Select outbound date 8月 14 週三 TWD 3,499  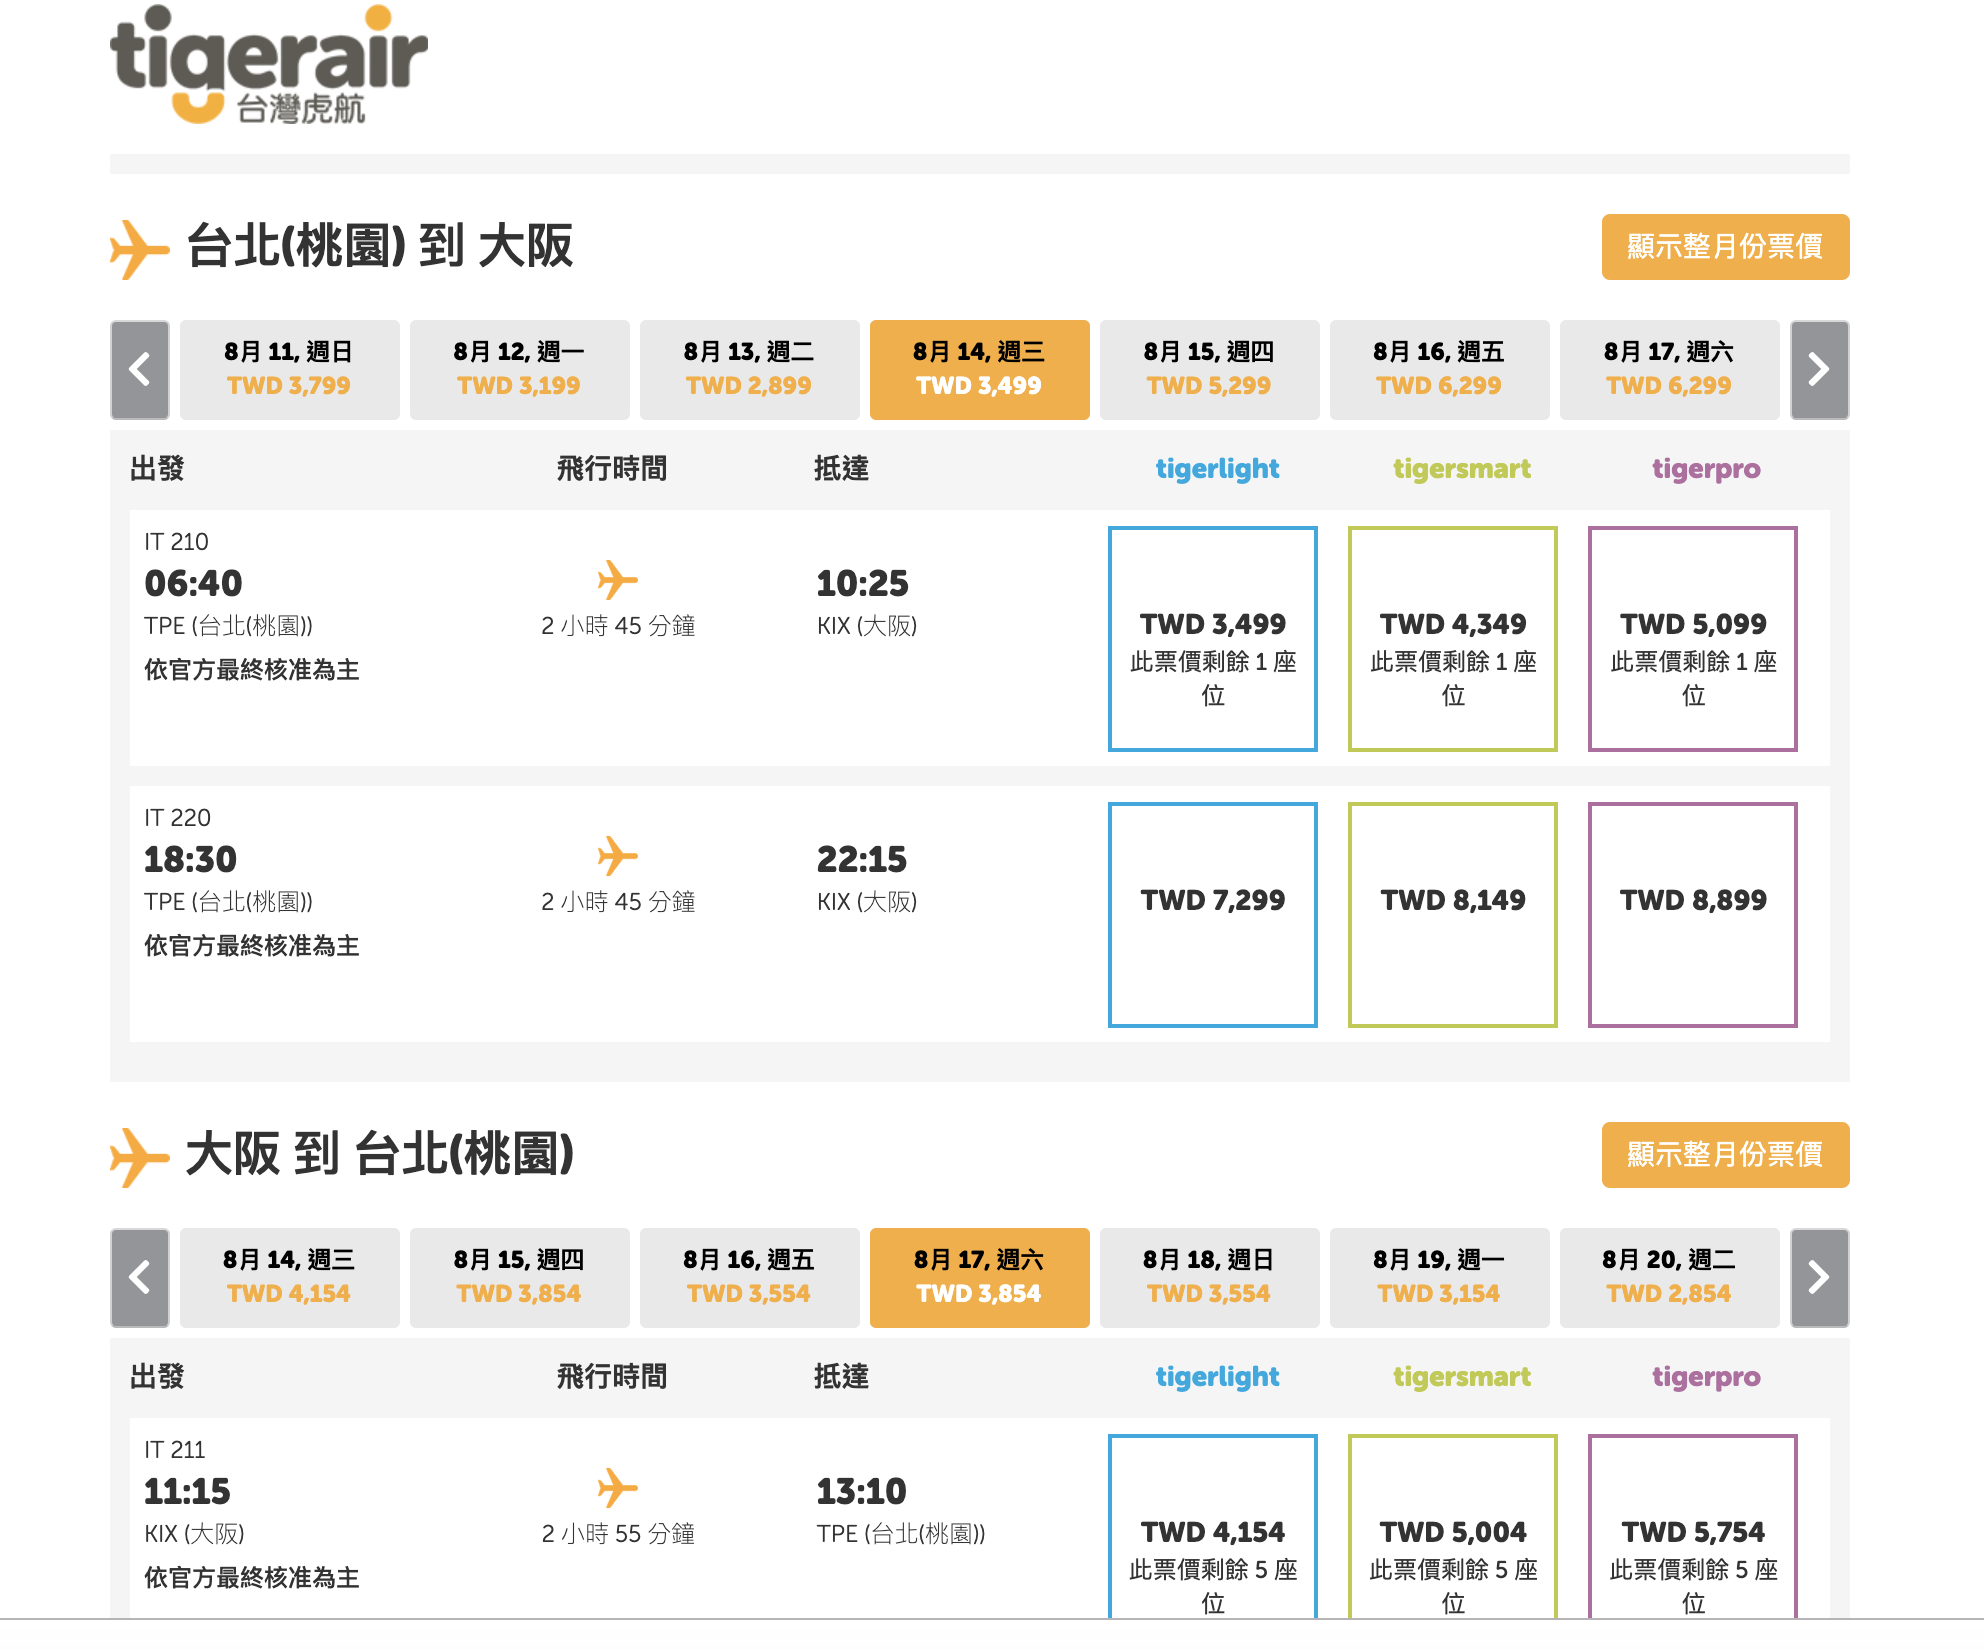(x=980, y=370)
